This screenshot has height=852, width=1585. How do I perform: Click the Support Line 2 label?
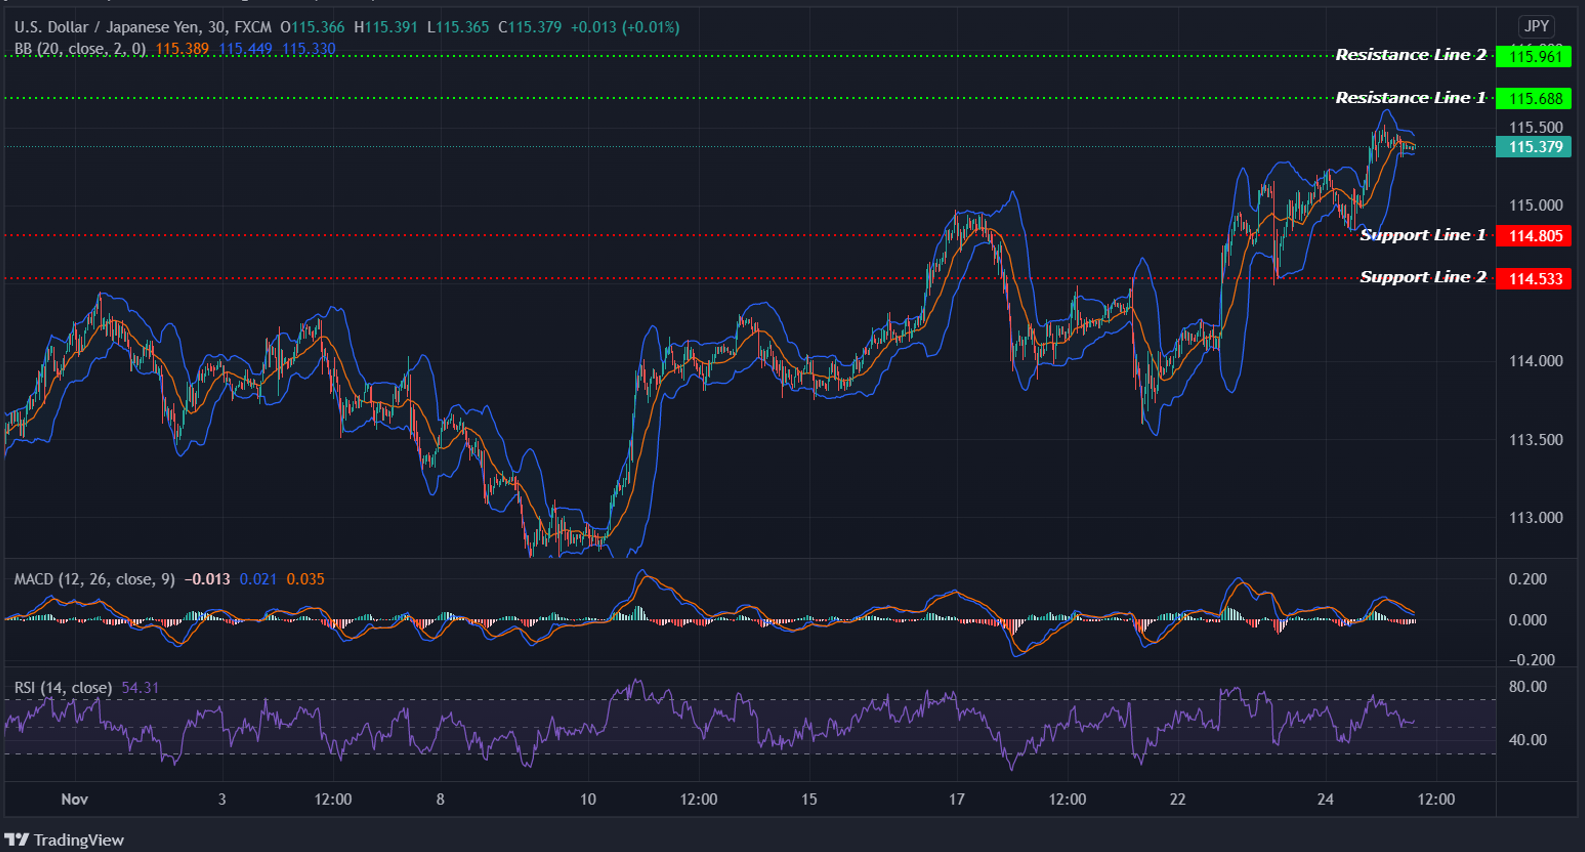click(1423, 277)
